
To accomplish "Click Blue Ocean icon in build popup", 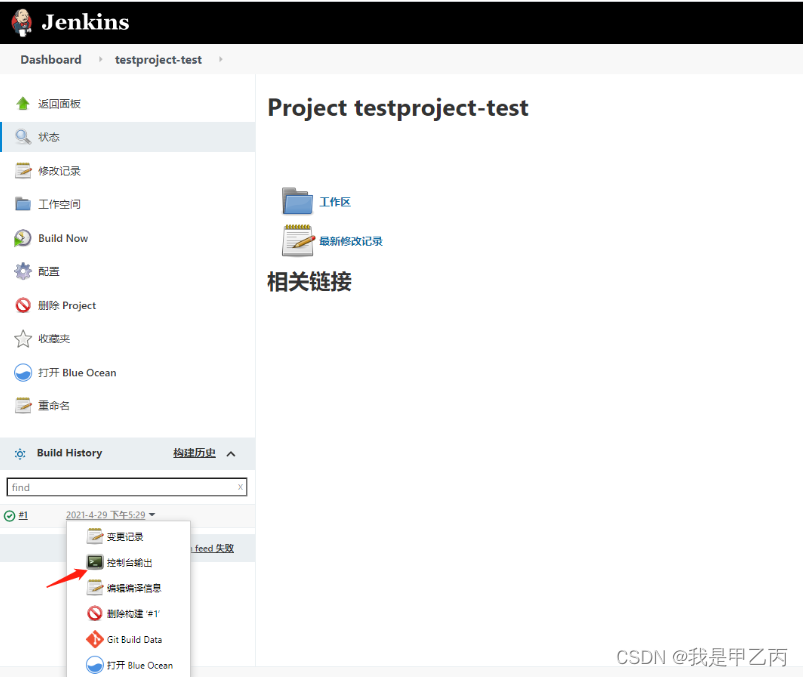I will click(95, 665).
